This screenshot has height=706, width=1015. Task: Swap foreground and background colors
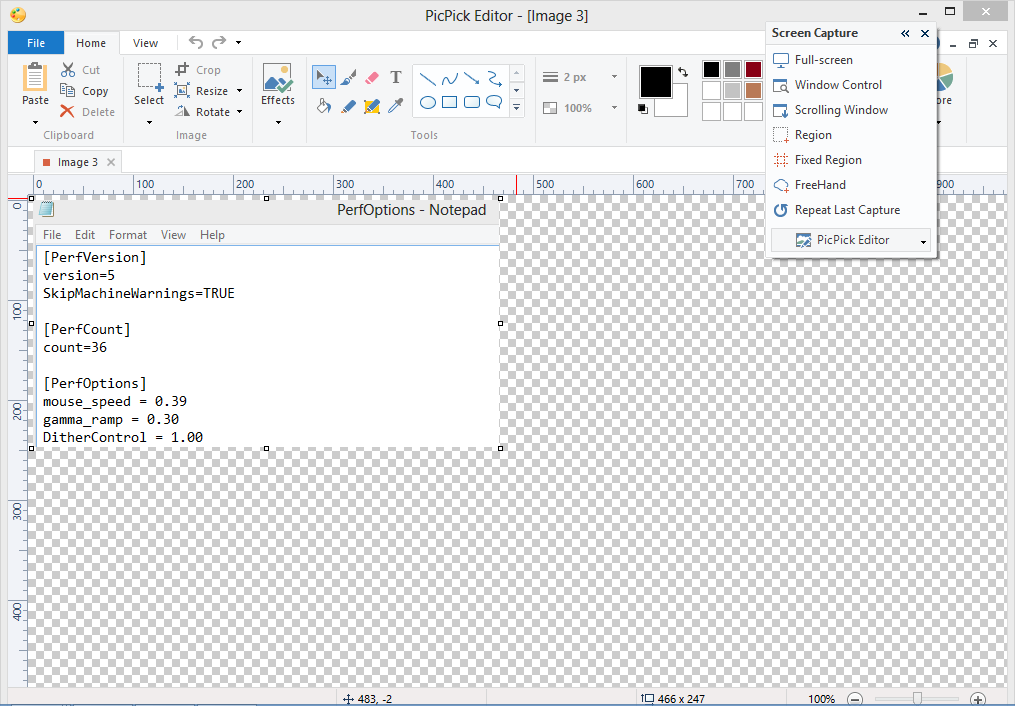[x=683, y=72]
